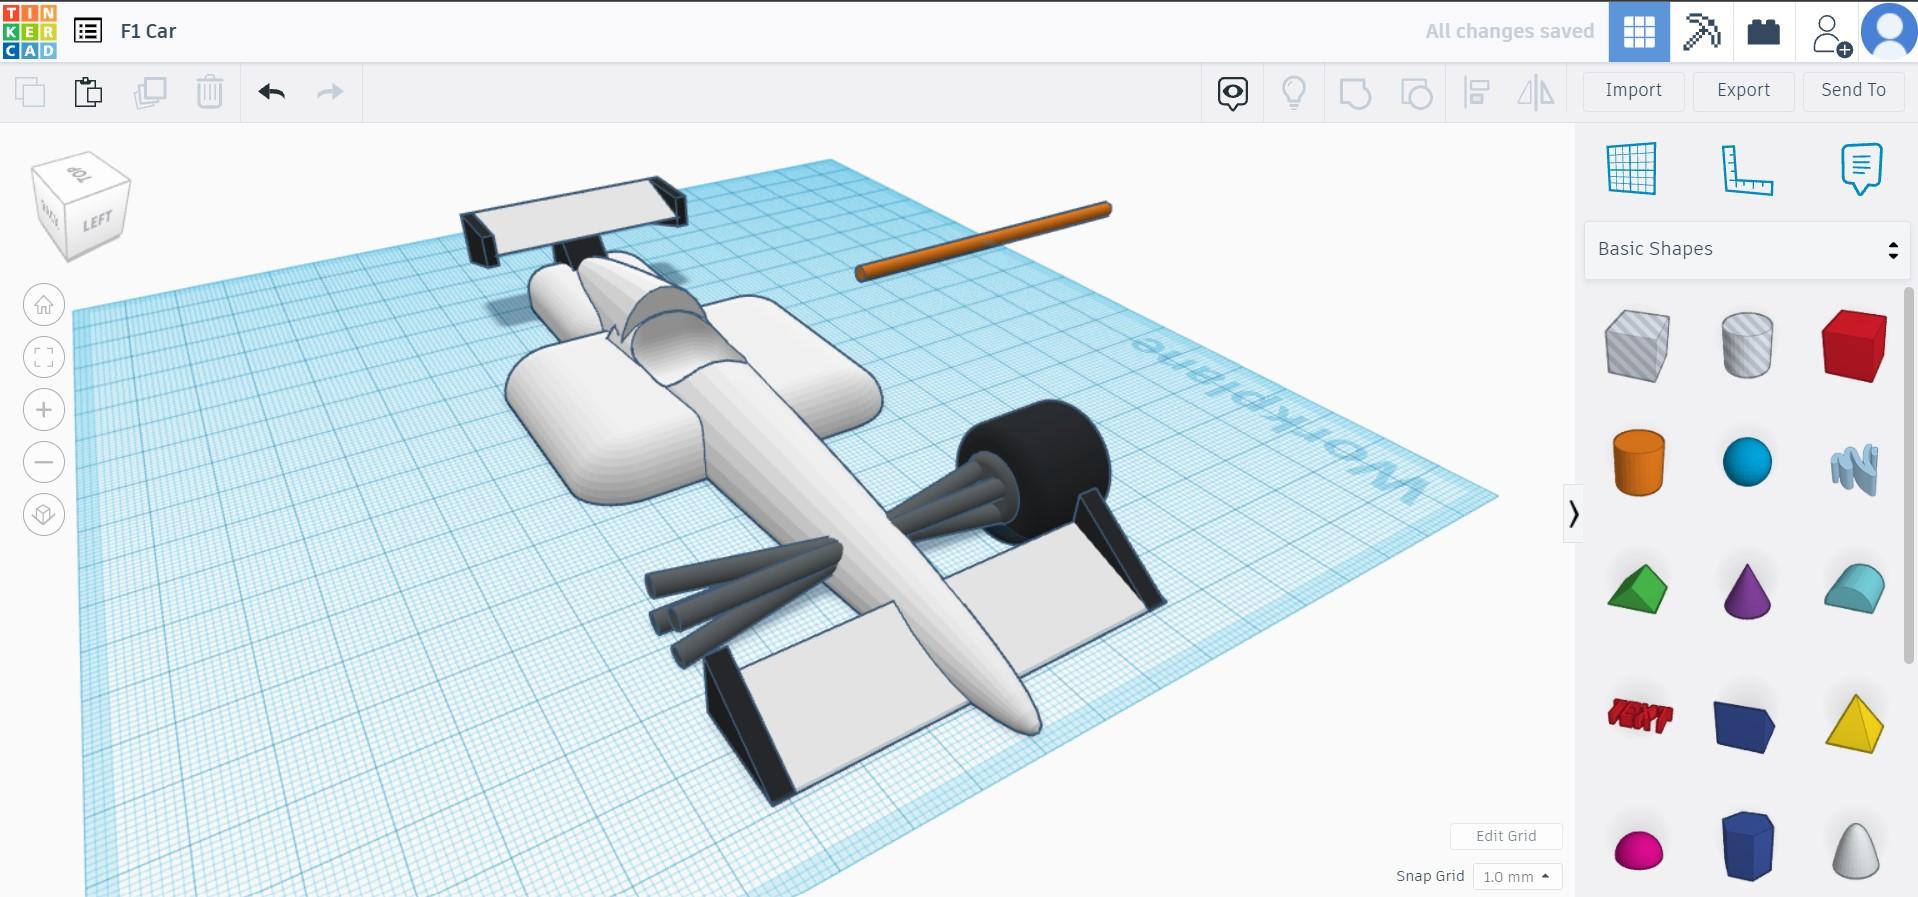Click the Align tool icon
Image resolution: width=1918 pixels, height=897 pixels.
(x=1476, y=92)
